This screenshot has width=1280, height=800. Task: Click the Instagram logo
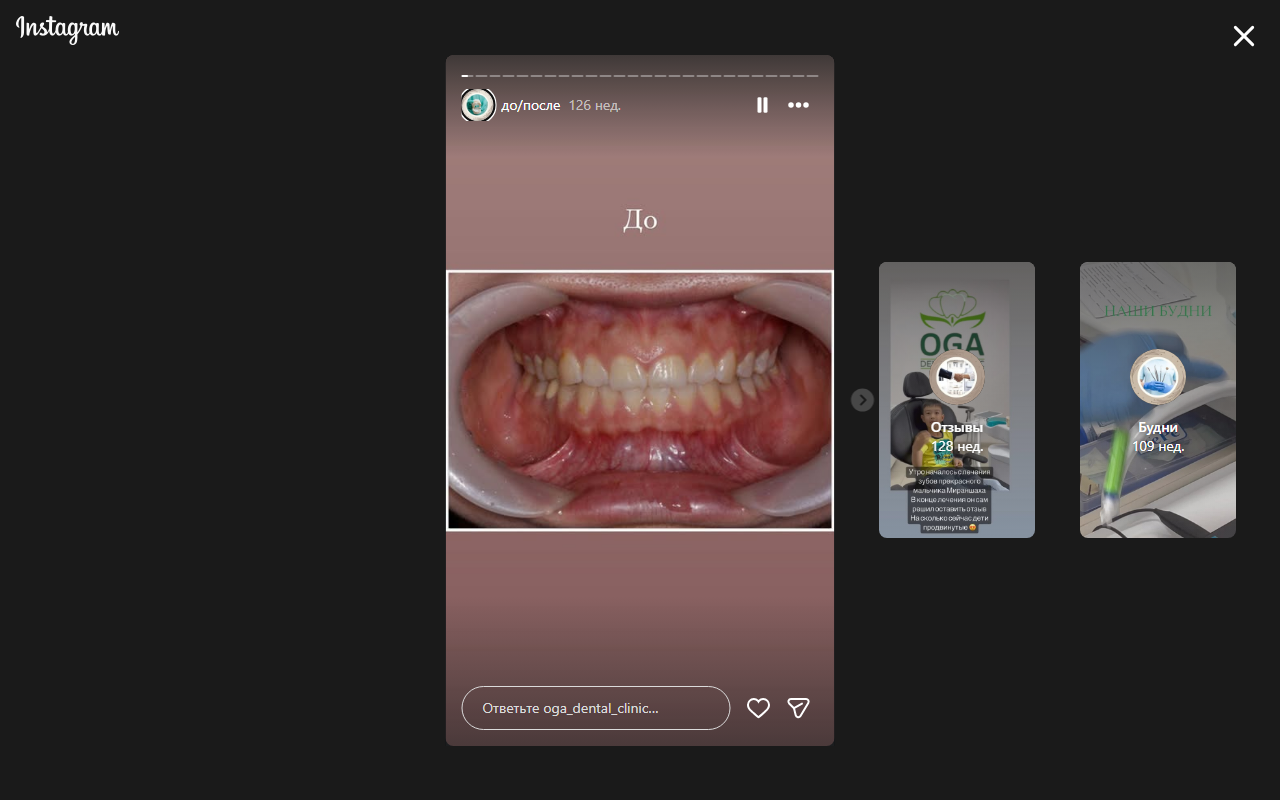tap(67, 29)
